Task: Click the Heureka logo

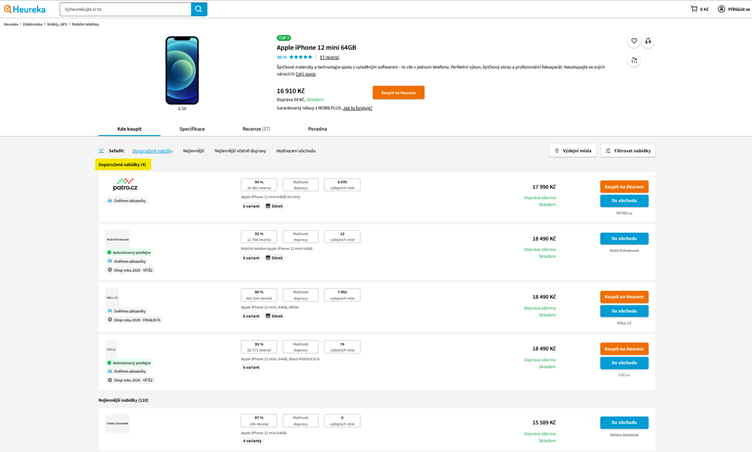Action: tap(24, 9)
